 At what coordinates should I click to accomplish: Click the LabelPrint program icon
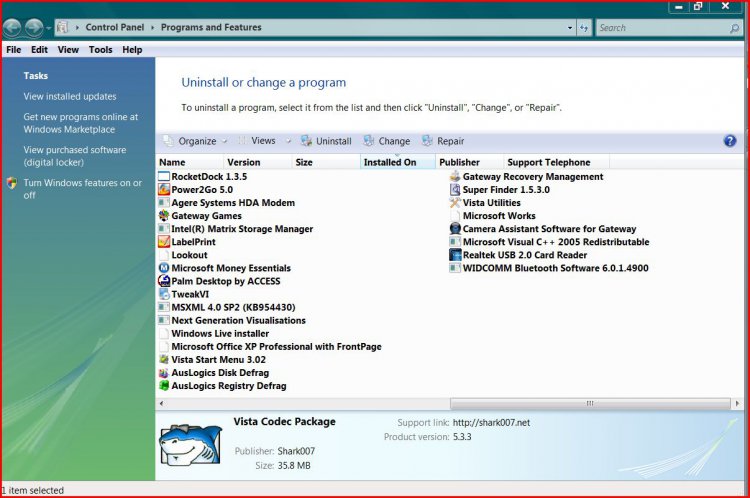click(164, 242)
